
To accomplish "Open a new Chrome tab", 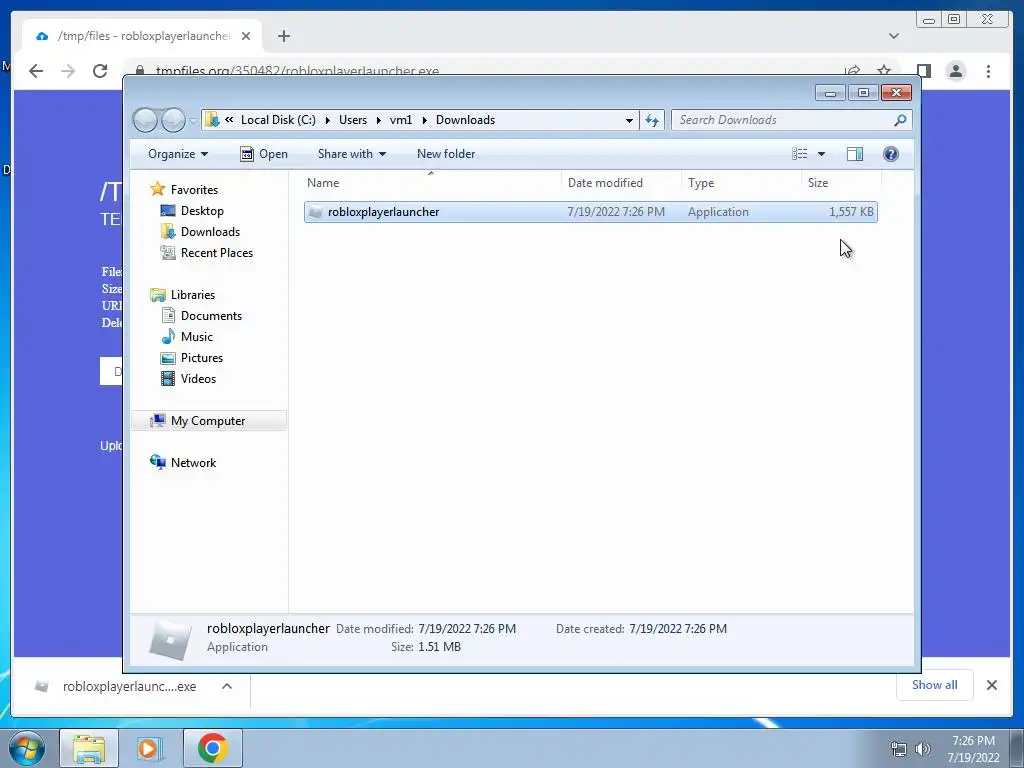I will coord(283,36).
